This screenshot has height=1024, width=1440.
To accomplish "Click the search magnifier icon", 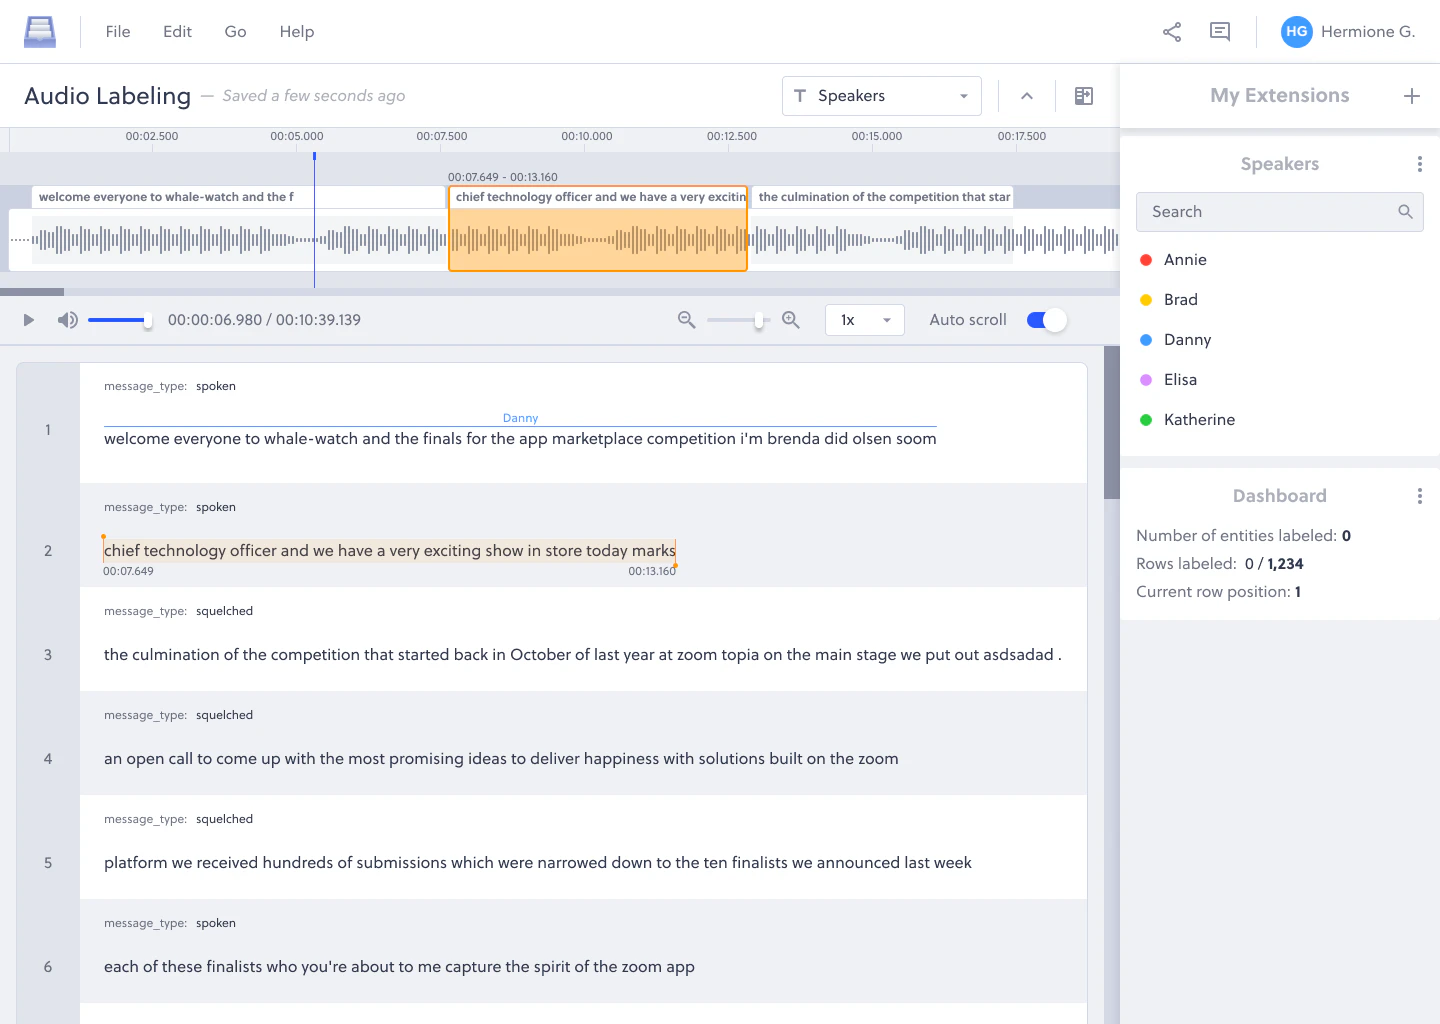I will (x=1405, y=212).
